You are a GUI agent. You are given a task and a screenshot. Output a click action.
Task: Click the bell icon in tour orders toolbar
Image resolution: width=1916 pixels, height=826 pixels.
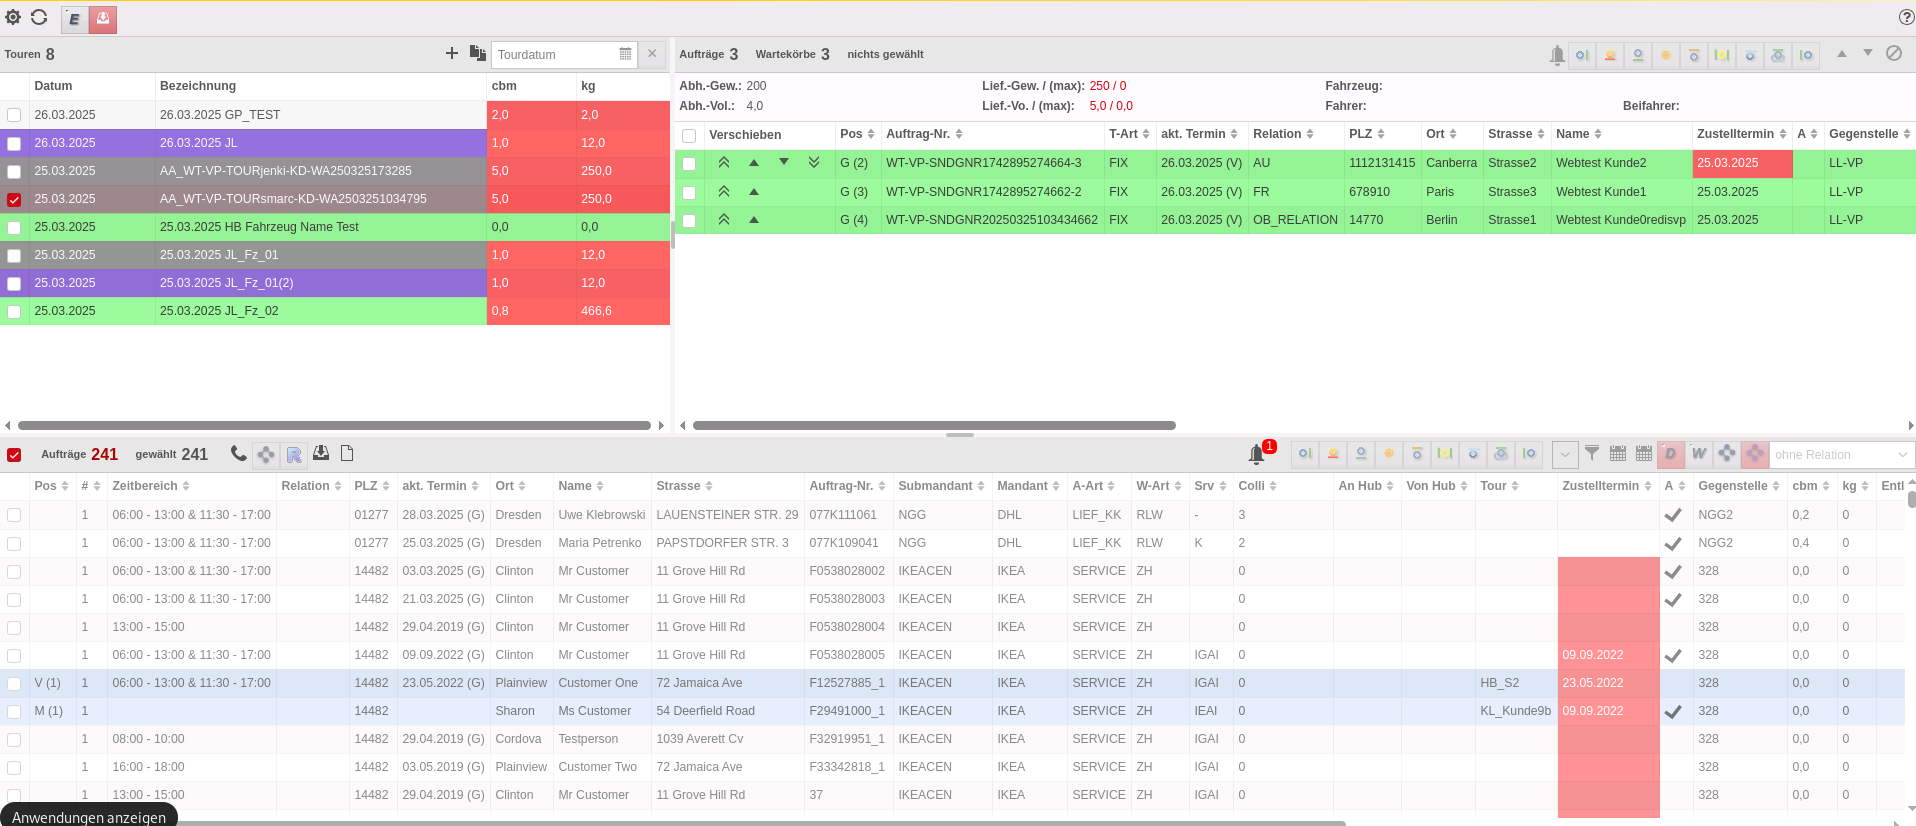(x=1556, y=55)
